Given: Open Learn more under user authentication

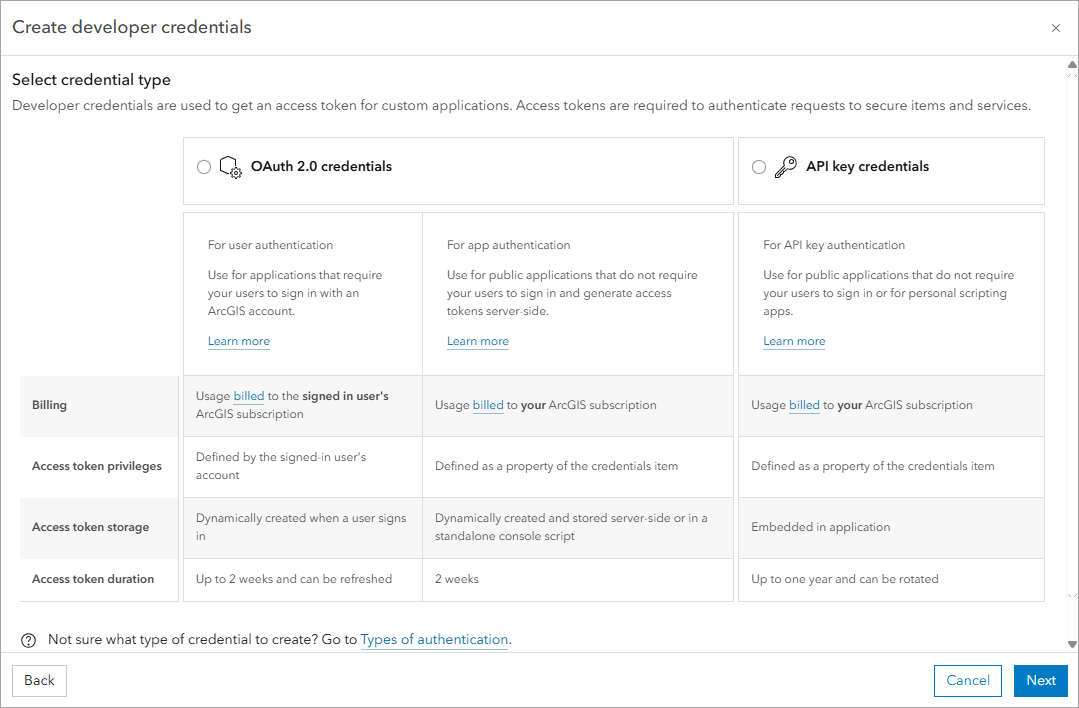Looking at the screenshot, I should [x=238, y=341].
